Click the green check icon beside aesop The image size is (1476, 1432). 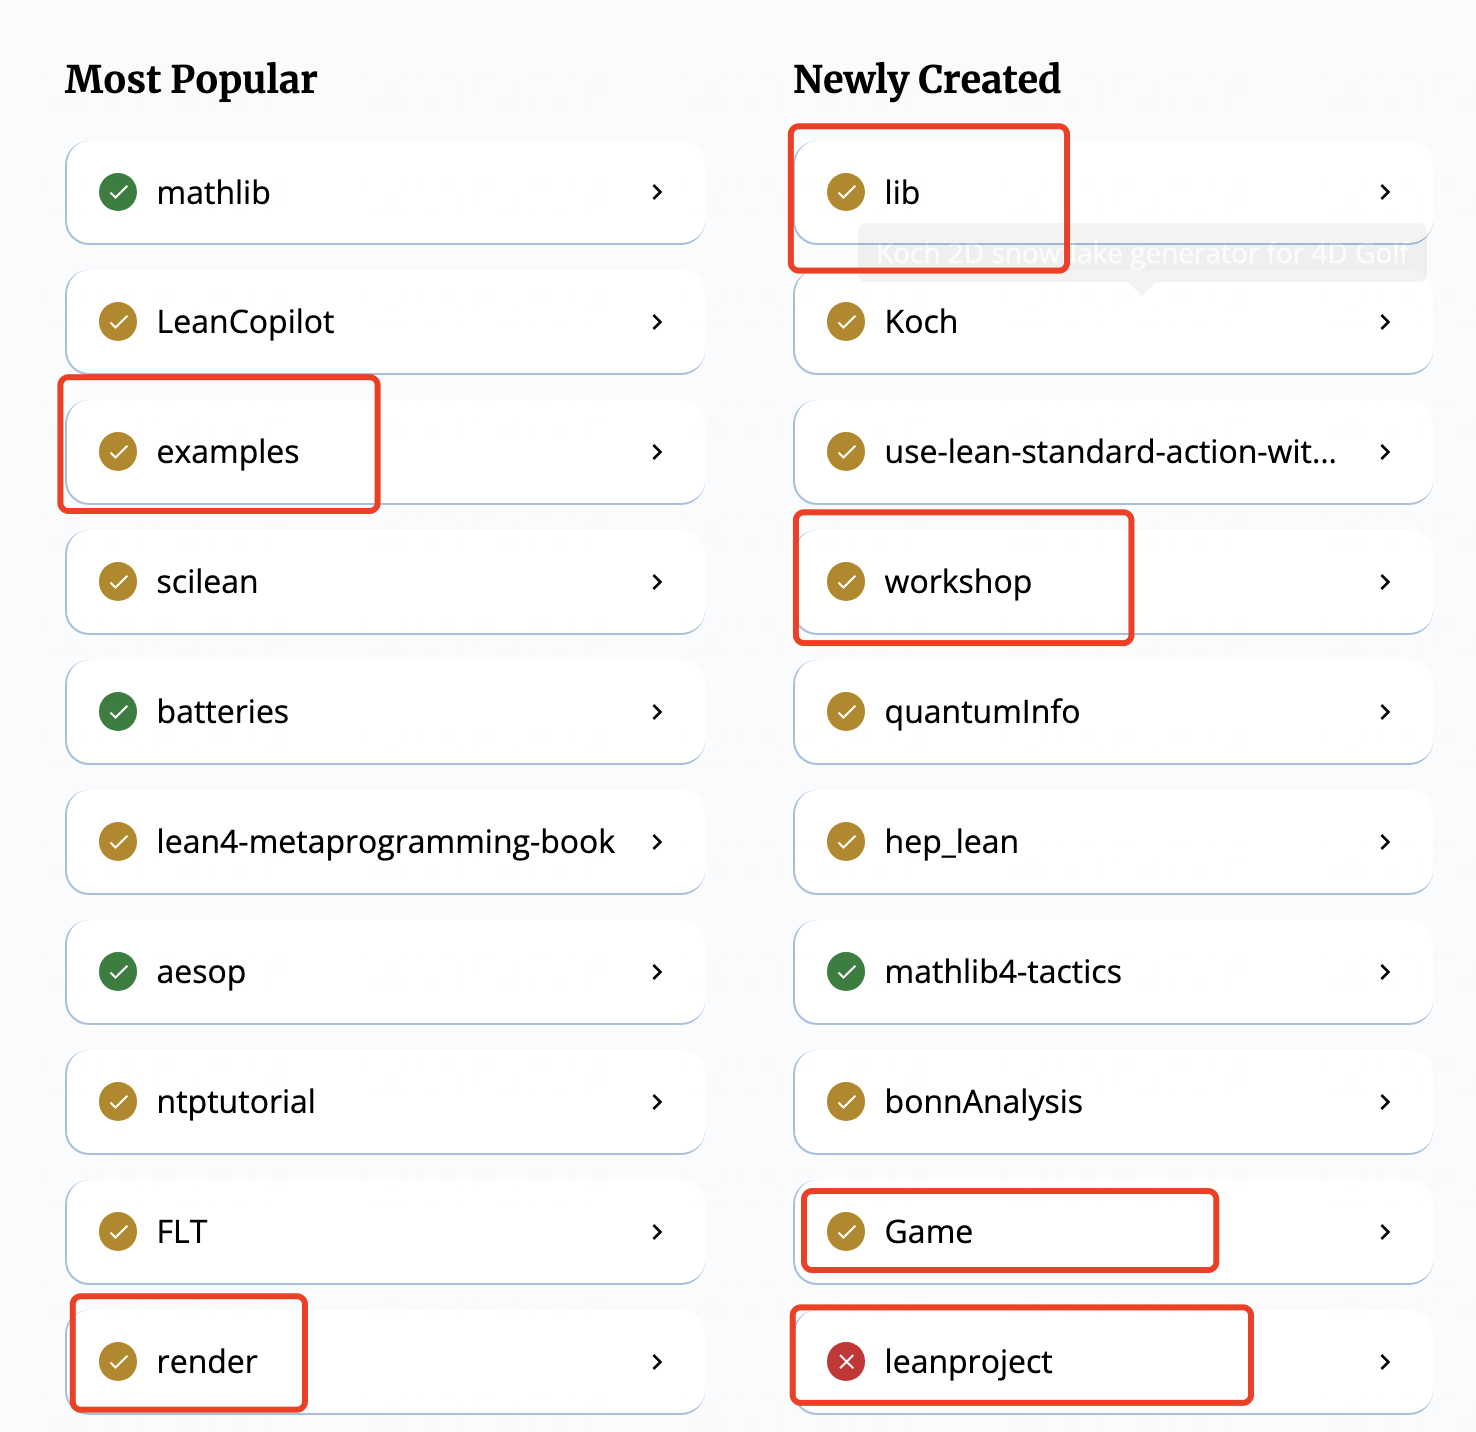click(x=118, y=972)
